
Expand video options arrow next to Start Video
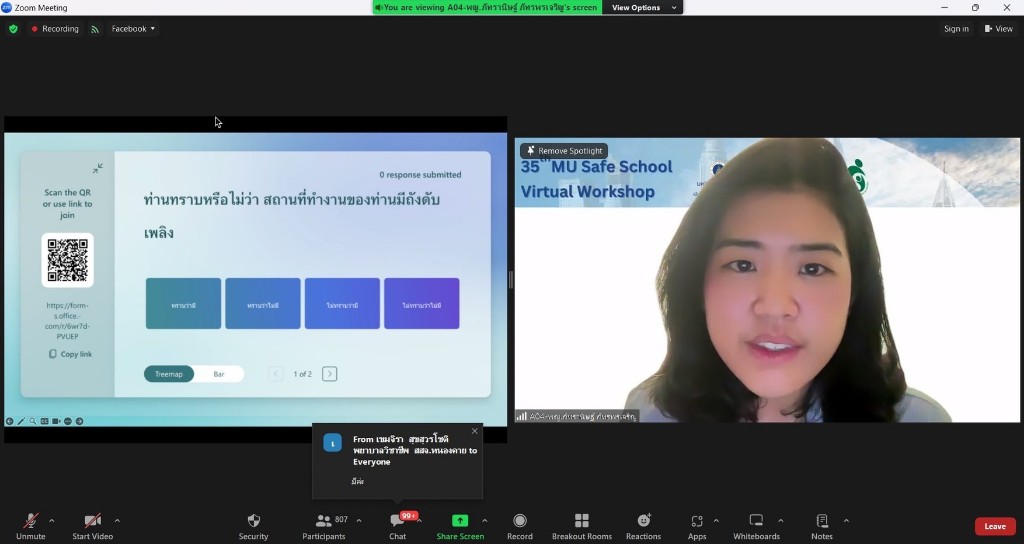point(117,520)
